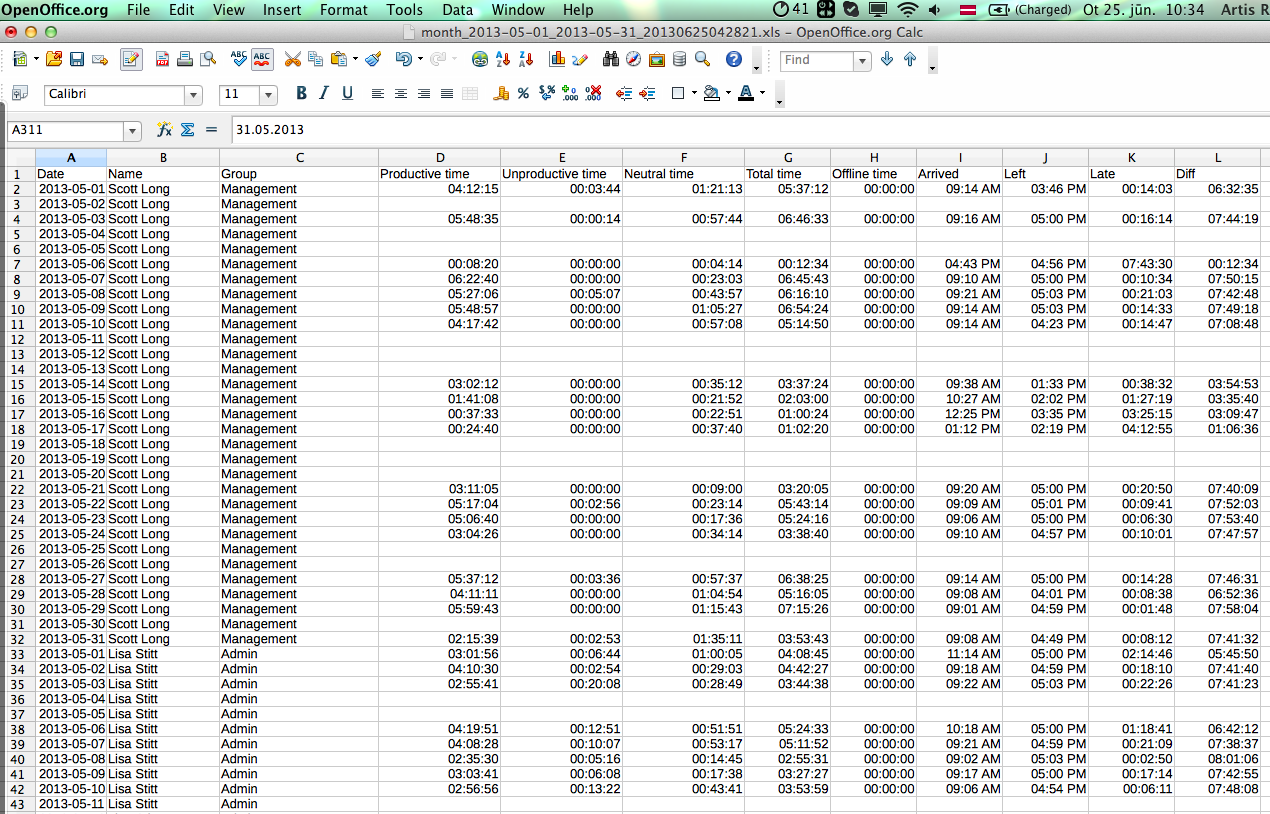Toggle AutoSpellcheck
This screenshot has width=1270, height=814.
262,60
